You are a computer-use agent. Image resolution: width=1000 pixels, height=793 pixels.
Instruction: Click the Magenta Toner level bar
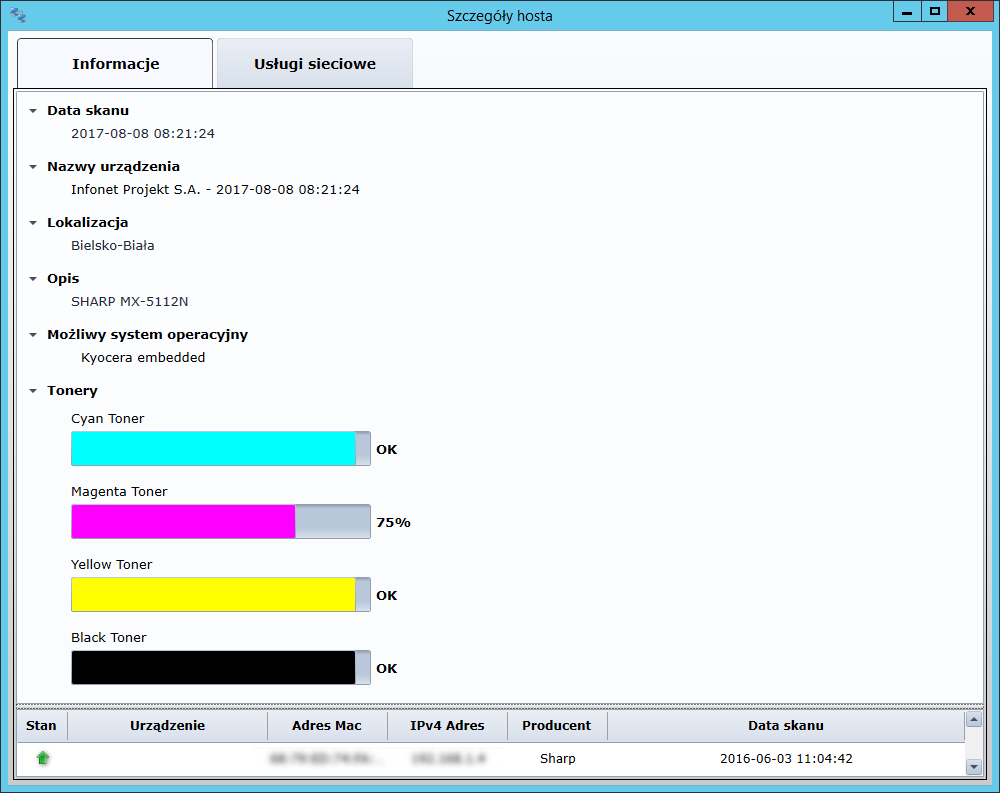coord(220,522)
